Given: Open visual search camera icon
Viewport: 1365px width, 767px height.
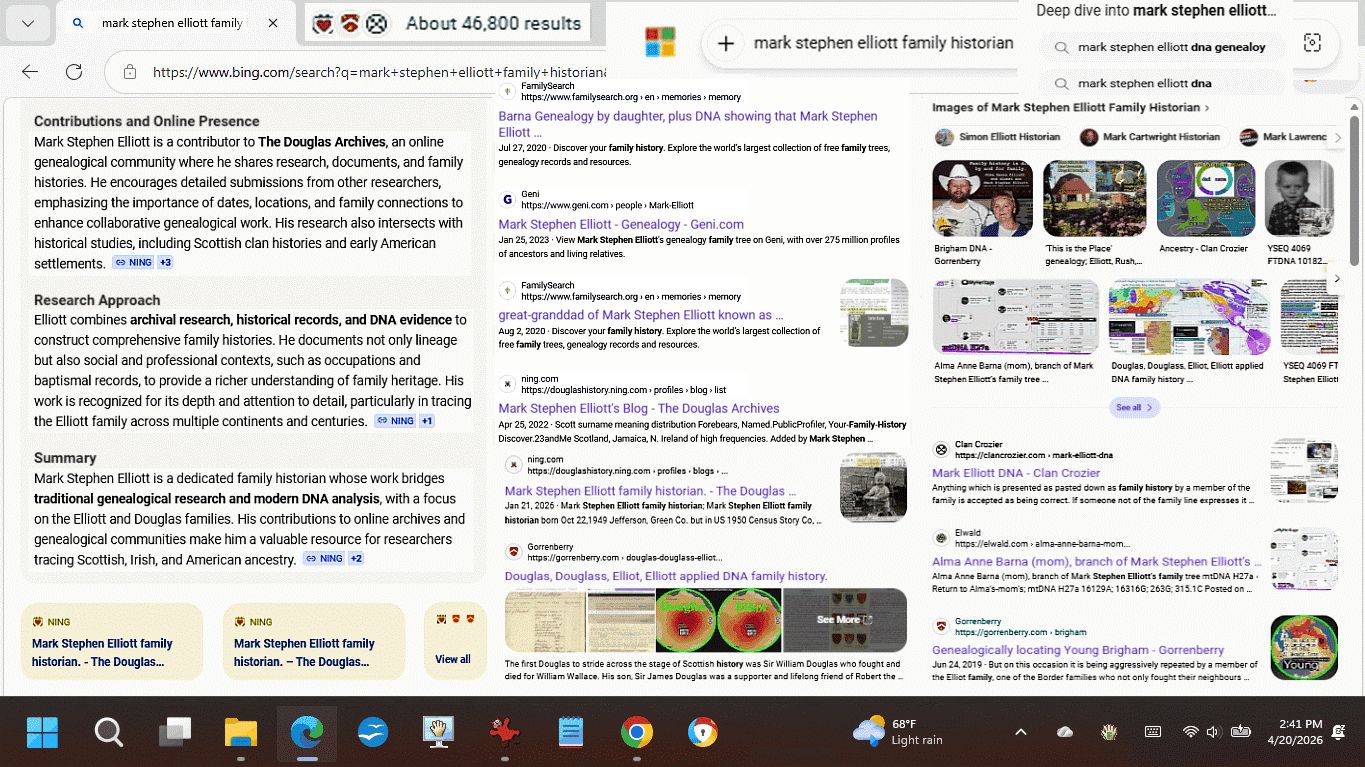Looking at the screenshot, I should [1312, 43].
